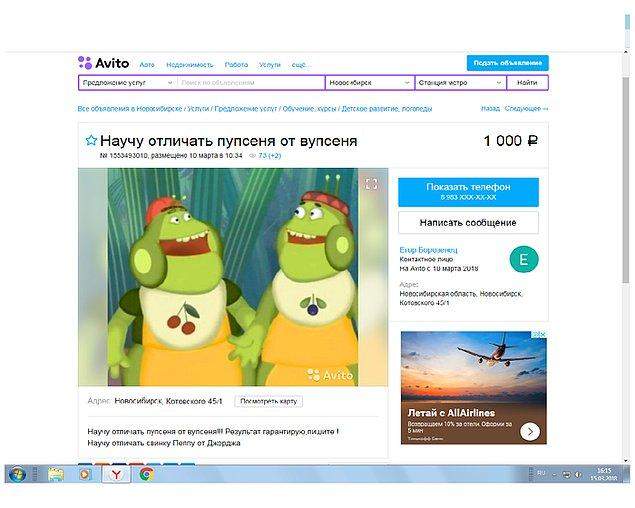Click the Найти search button
The image size is (635, 508).
pyautogui.click(x=527, y=83)
